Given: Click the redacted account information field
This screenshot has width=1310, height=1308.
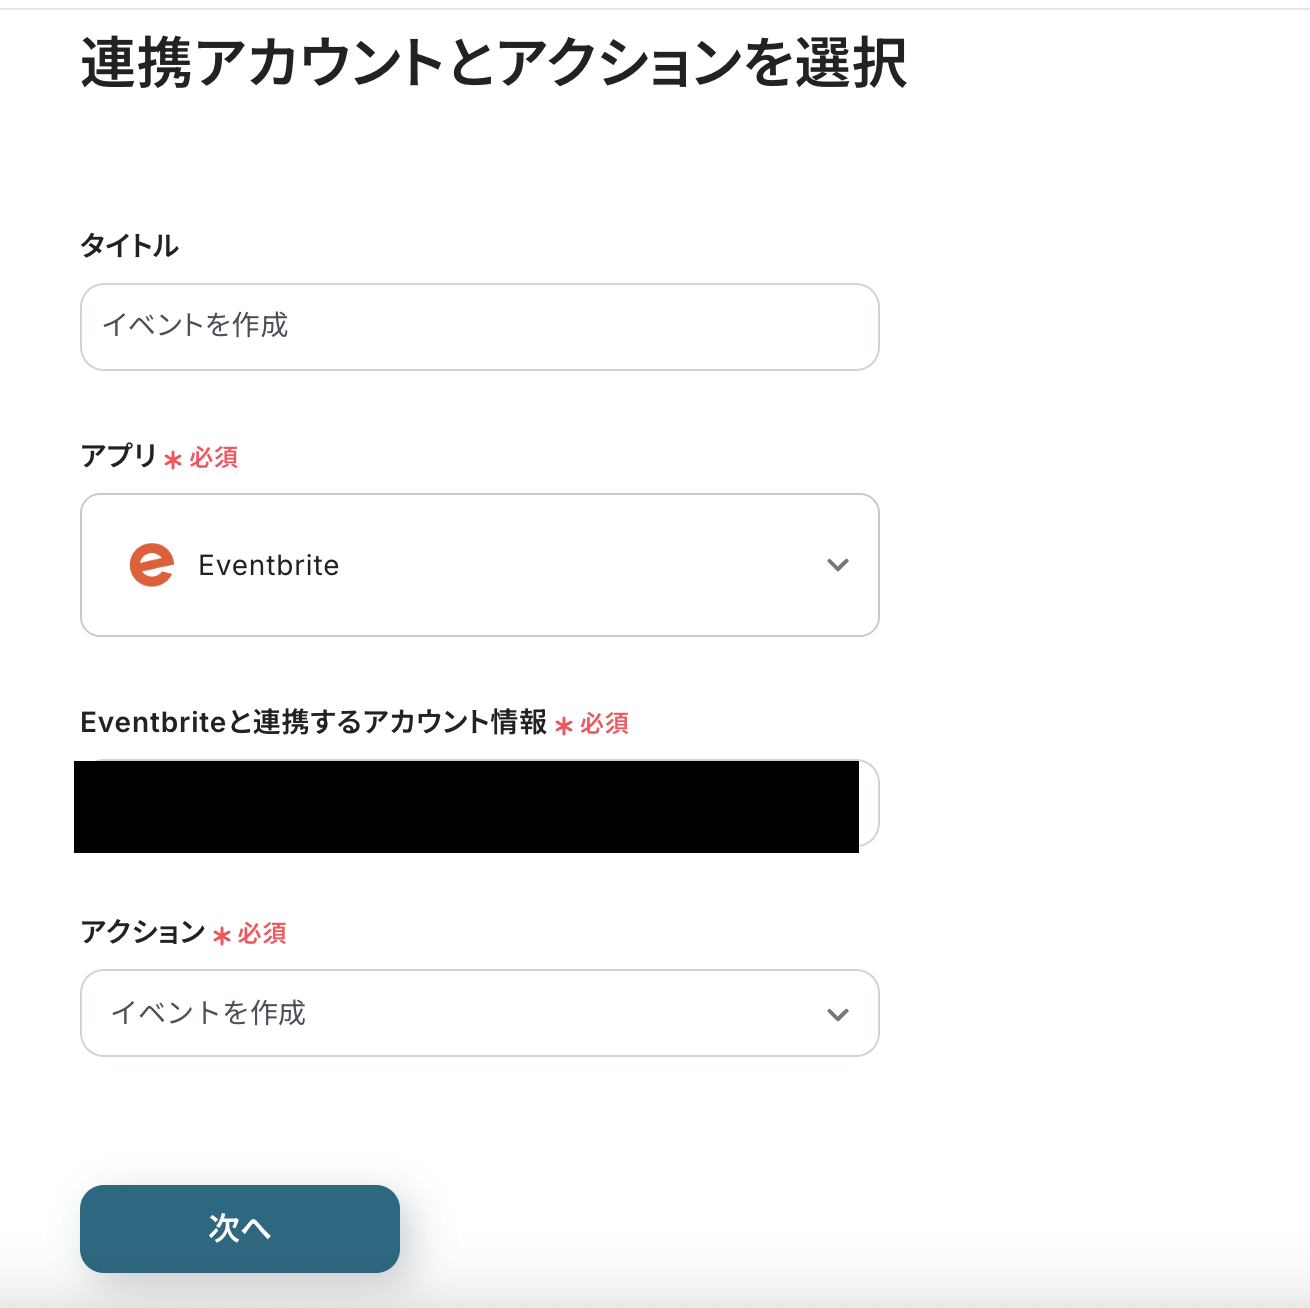Looking at the screenshot, I should coord(466,806).
